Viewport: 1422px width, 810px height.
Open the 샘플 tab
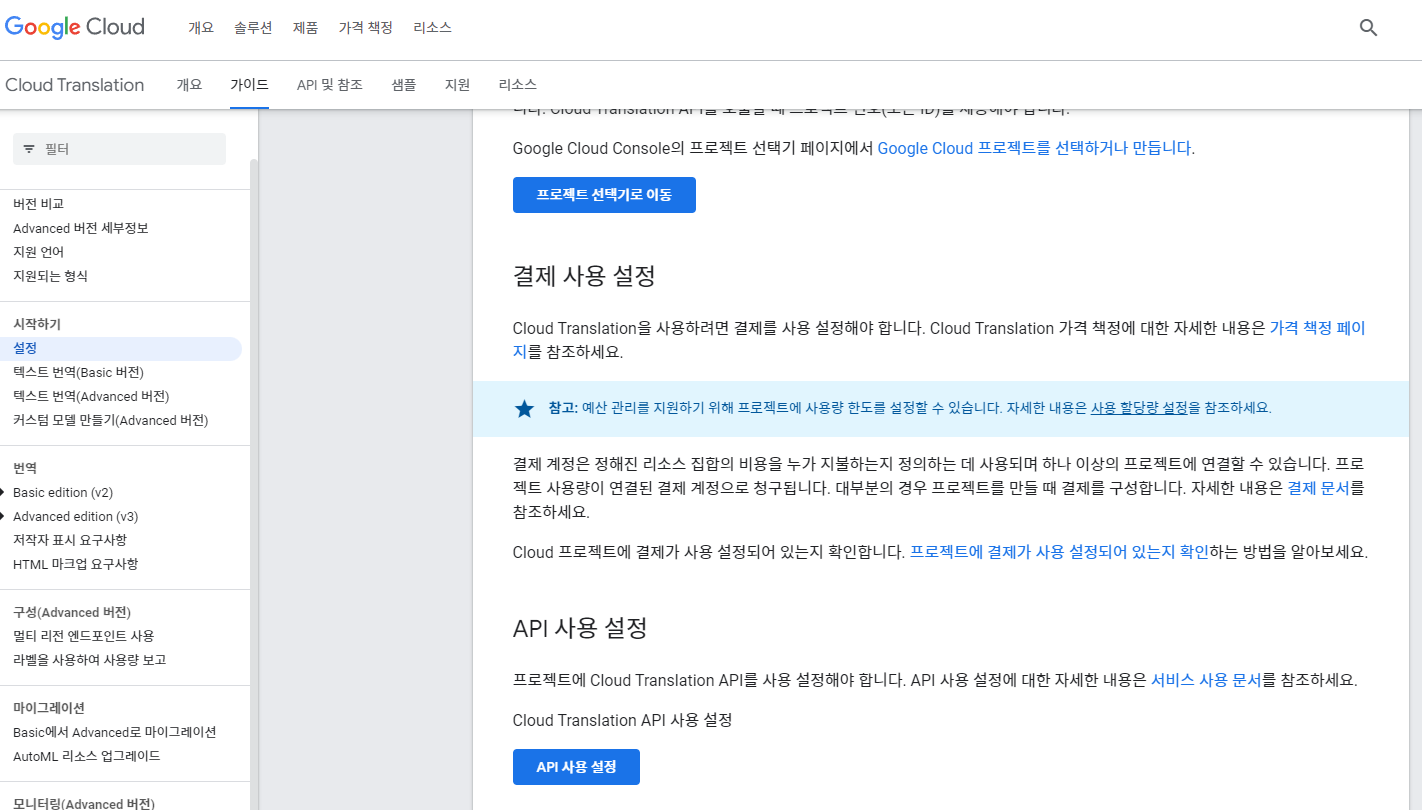coord(404,85)
